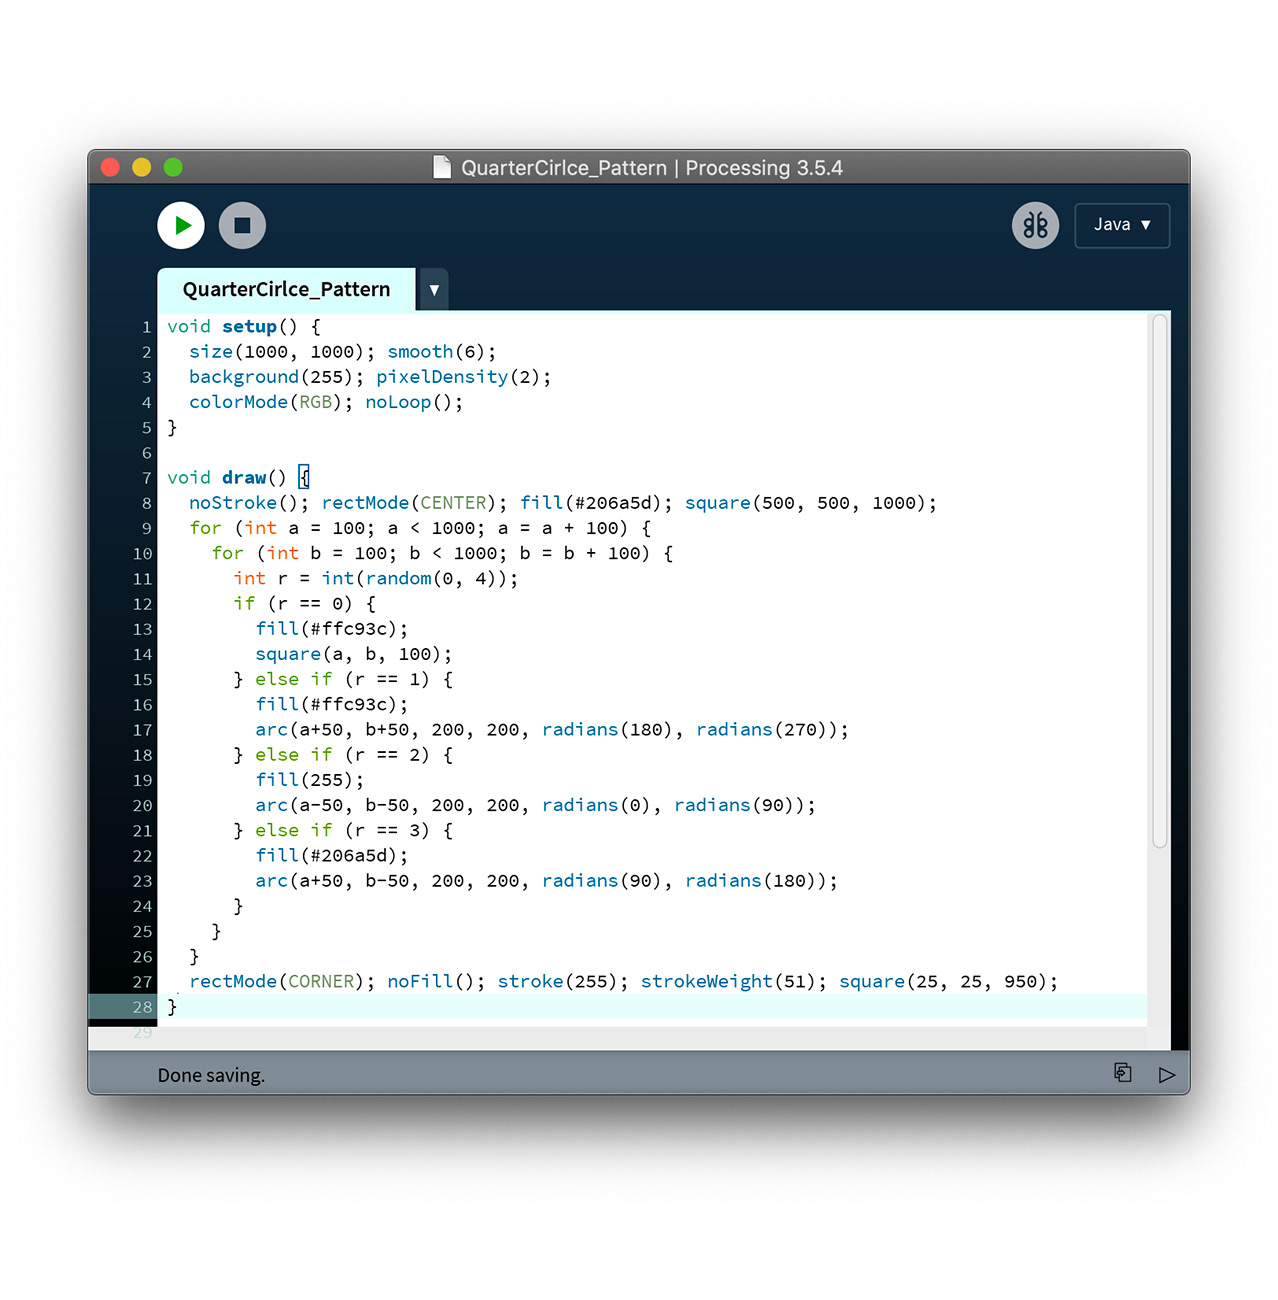Click 'RGB' on line 4
Screen dimensions: 1278x1300
315,402
